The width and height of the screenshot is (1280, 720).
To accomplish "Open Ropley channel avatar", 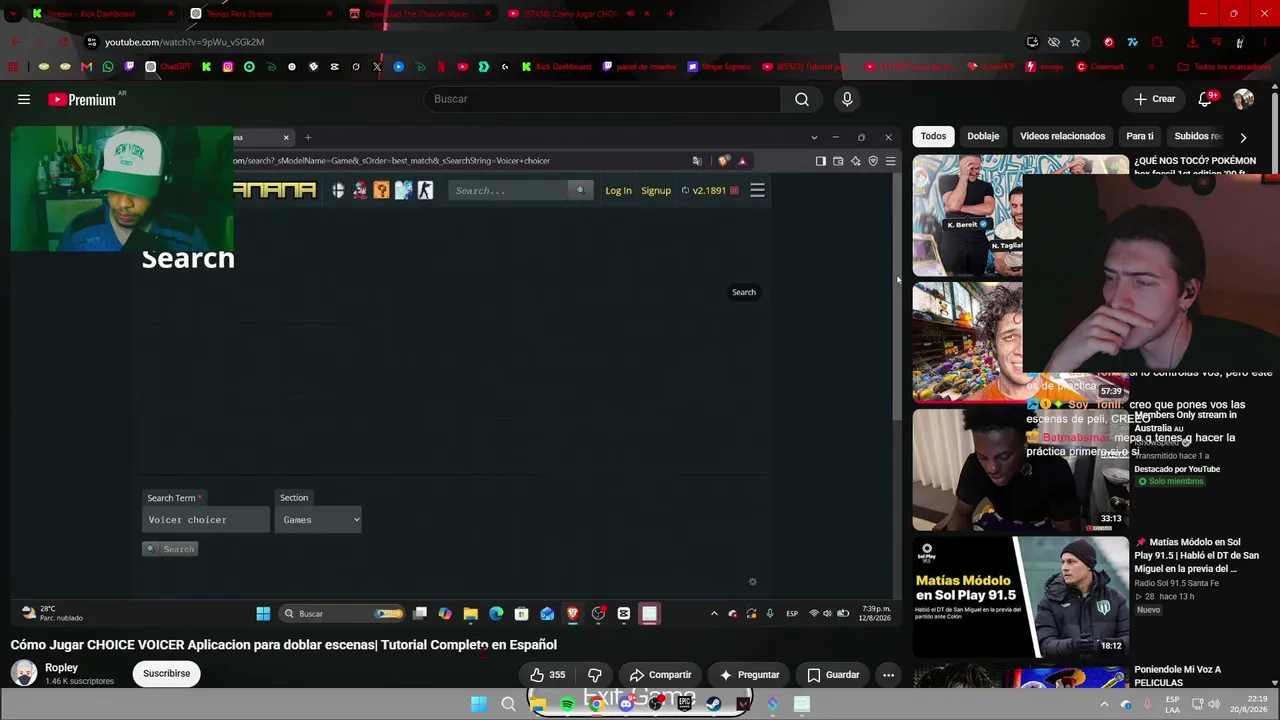I will click(x=24, y=673).
